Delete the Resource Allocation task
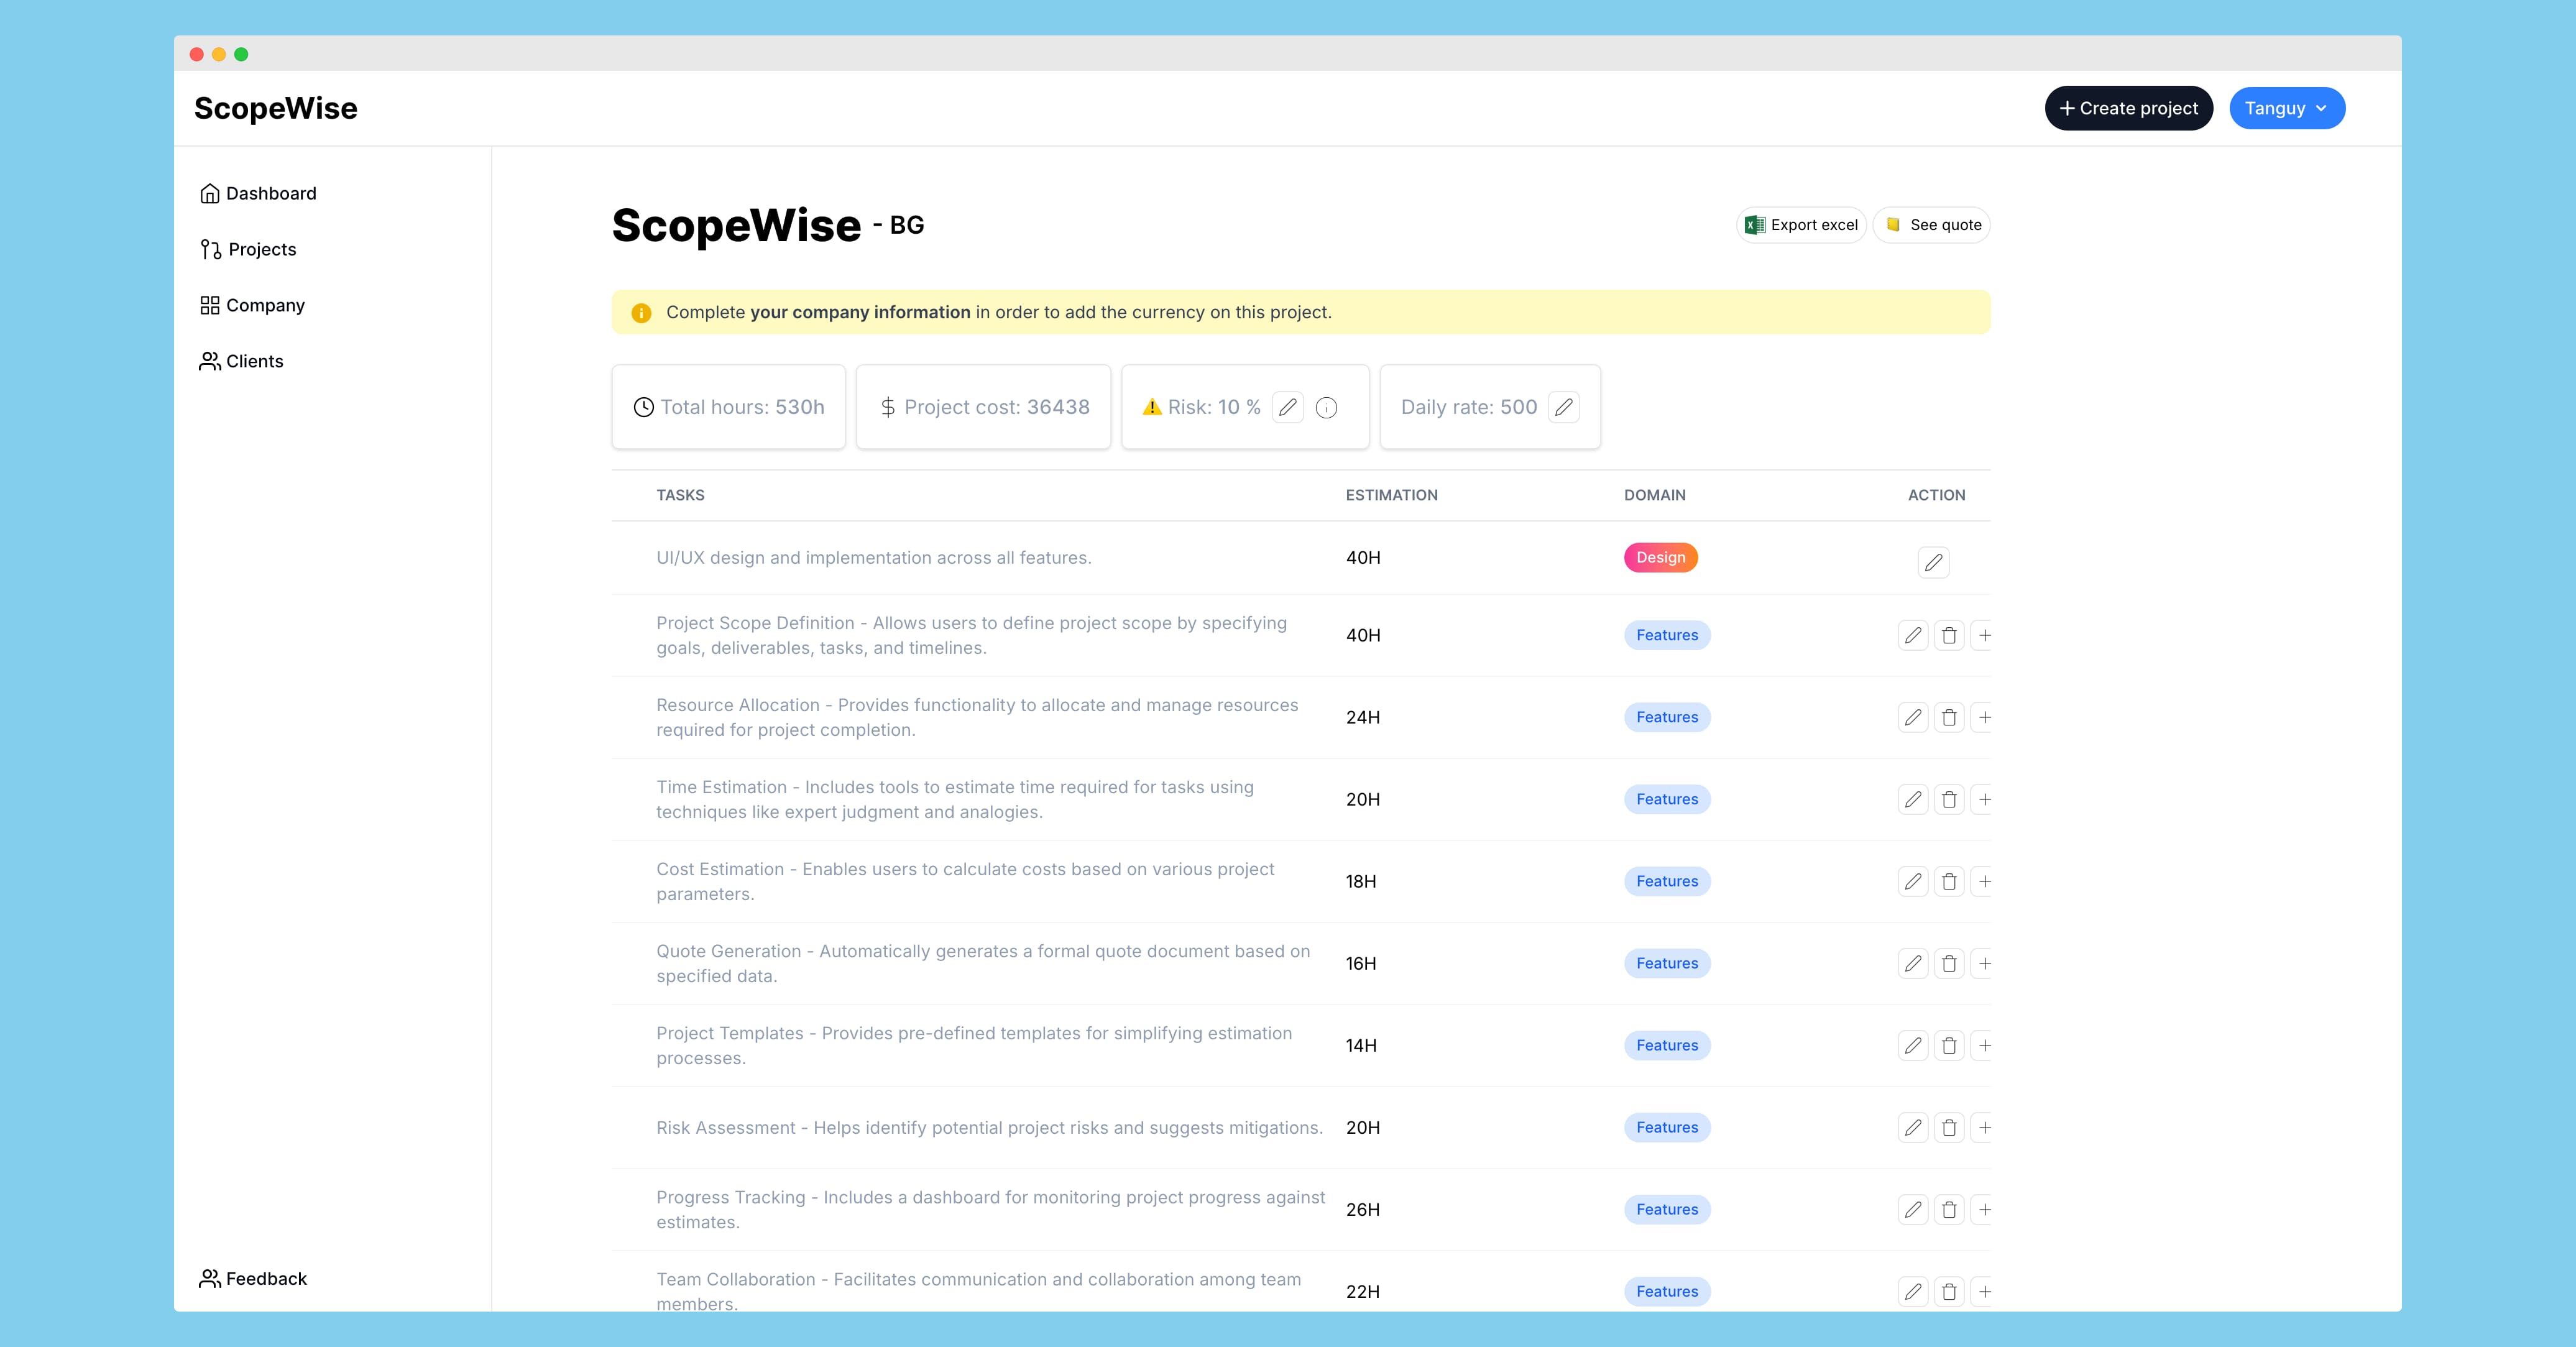Viewport: 2576px width, 1347px height. coord(1949,717)
